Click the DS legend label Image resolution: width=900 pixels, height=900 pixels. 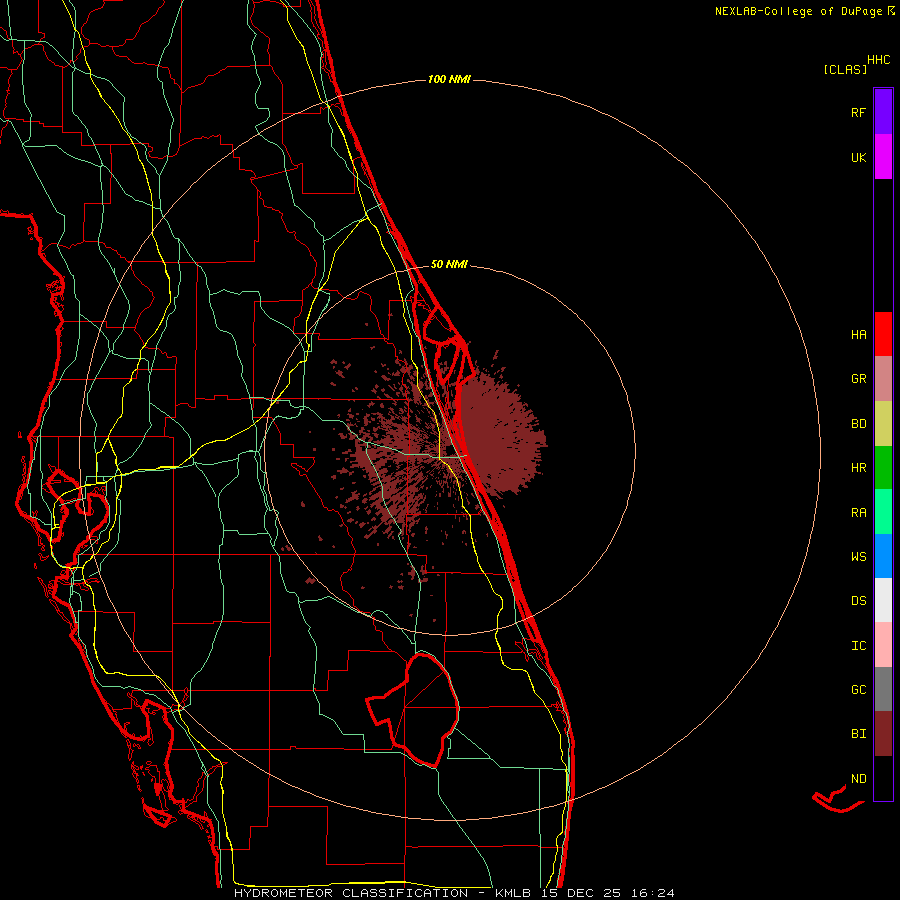pyautogui.click(x=858, y=601)
